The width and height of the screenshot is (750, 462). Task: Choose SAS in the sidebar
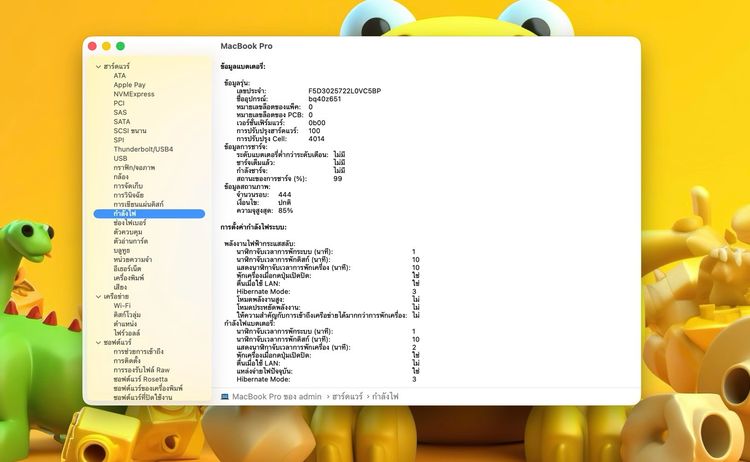coord(120,112)
